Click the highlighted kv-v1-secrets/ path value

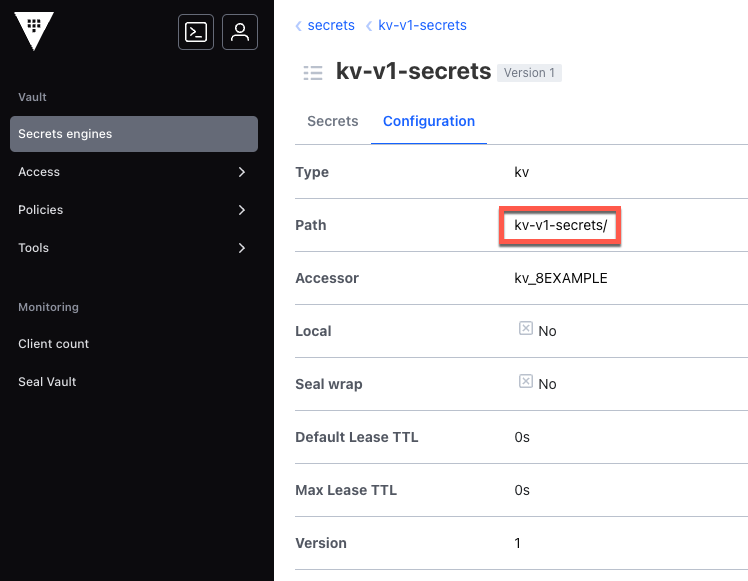[x=560, y=225]
